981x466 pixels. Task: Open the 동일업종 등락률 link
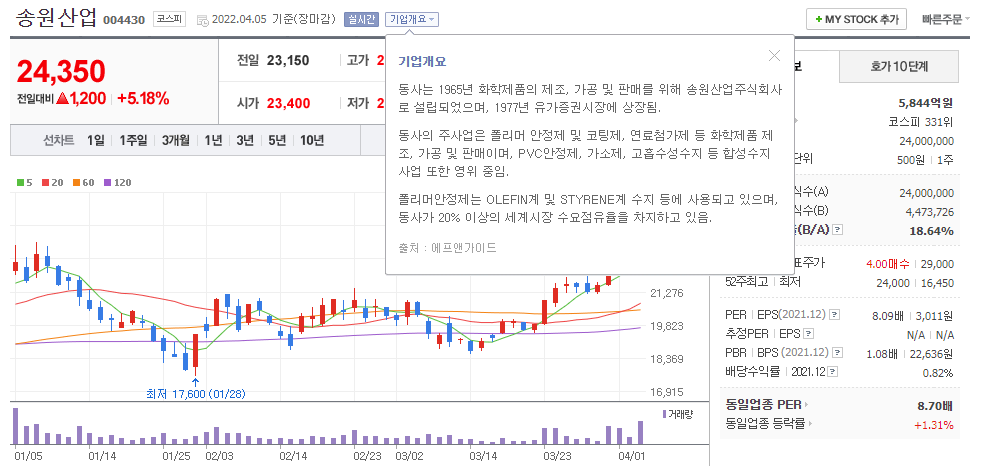(x=771, y=424)
